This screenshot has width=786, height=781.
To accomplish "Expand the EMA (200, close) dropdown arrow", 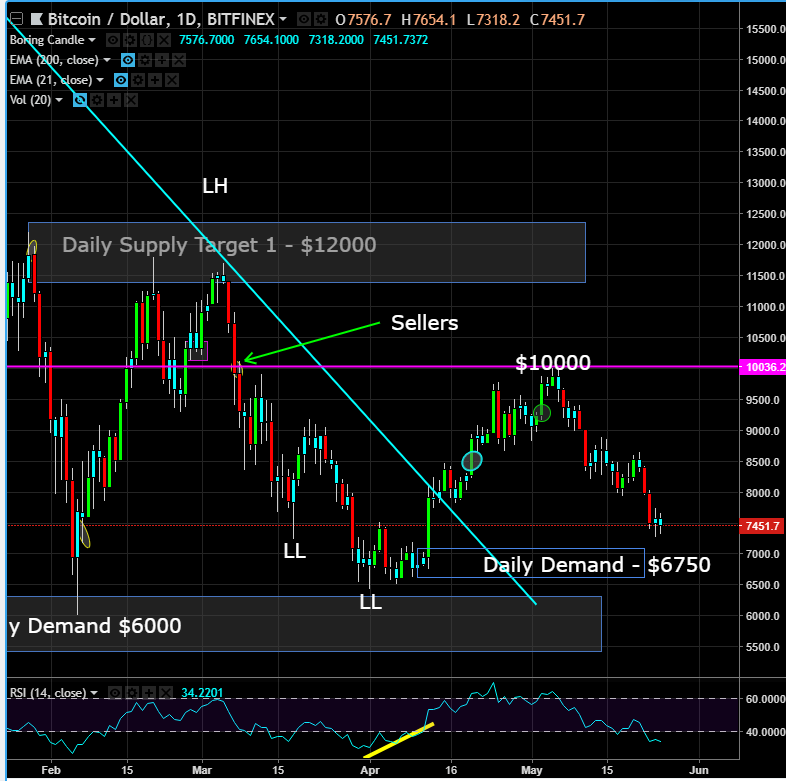I will coord(107,60).
